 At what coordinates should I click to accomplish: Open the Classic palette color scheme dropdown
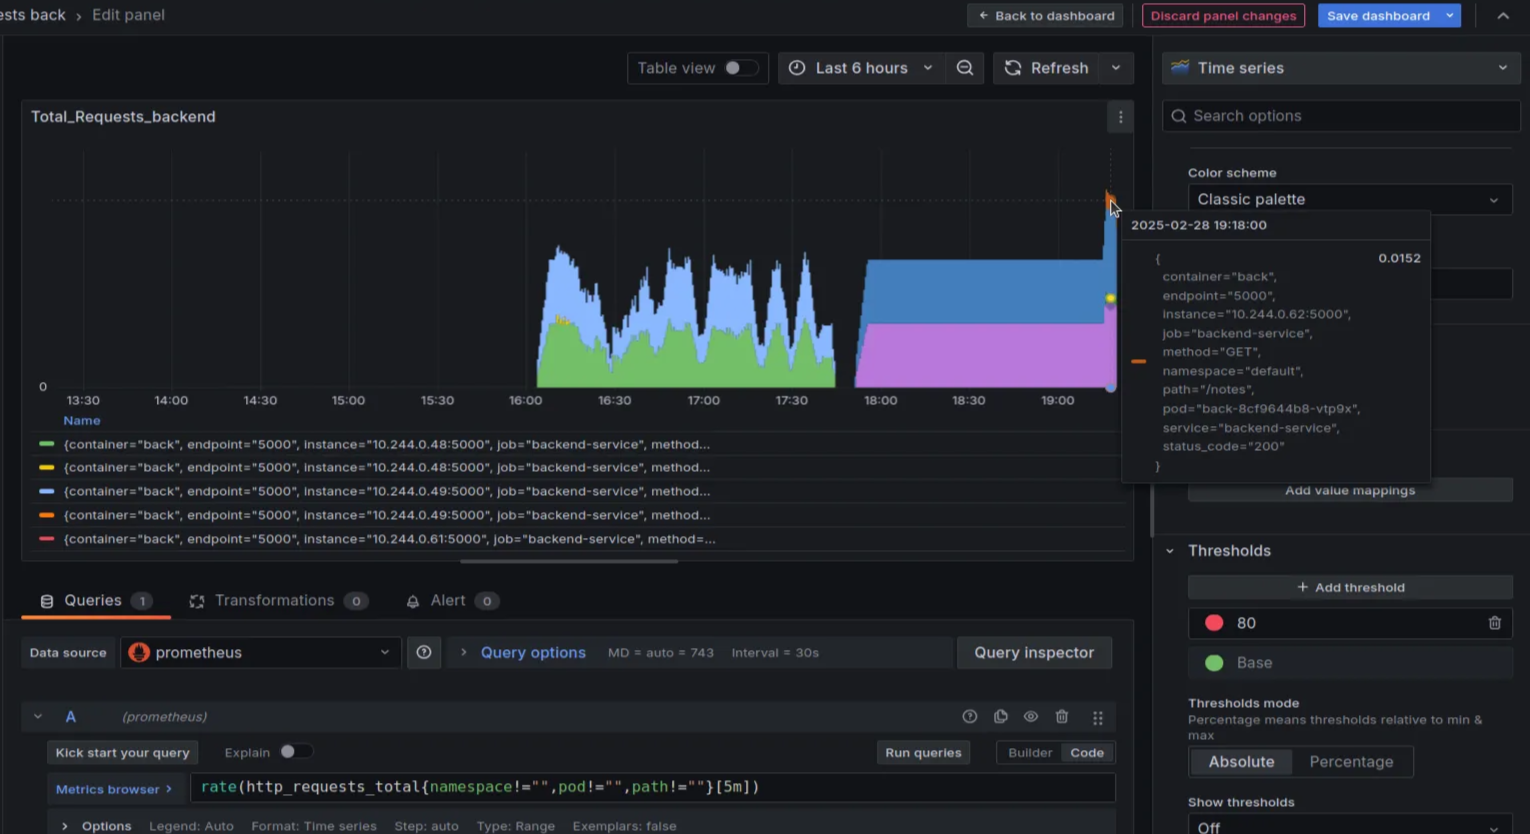point(1348,199)
